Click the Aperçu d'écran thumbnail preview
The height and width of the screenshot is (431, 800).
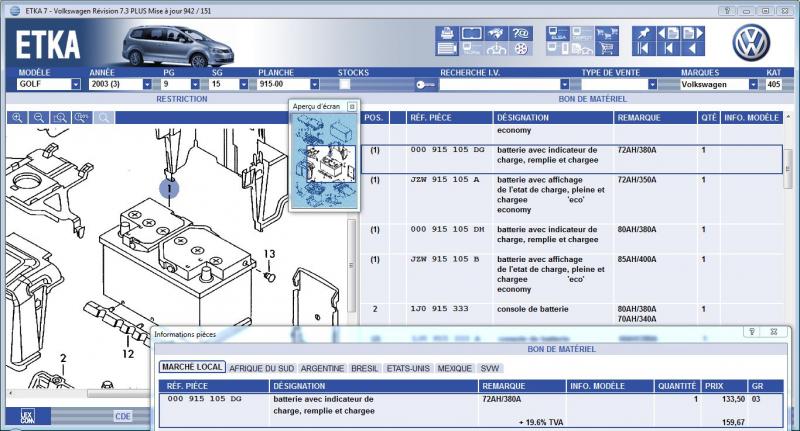click(x=324, y=161)
